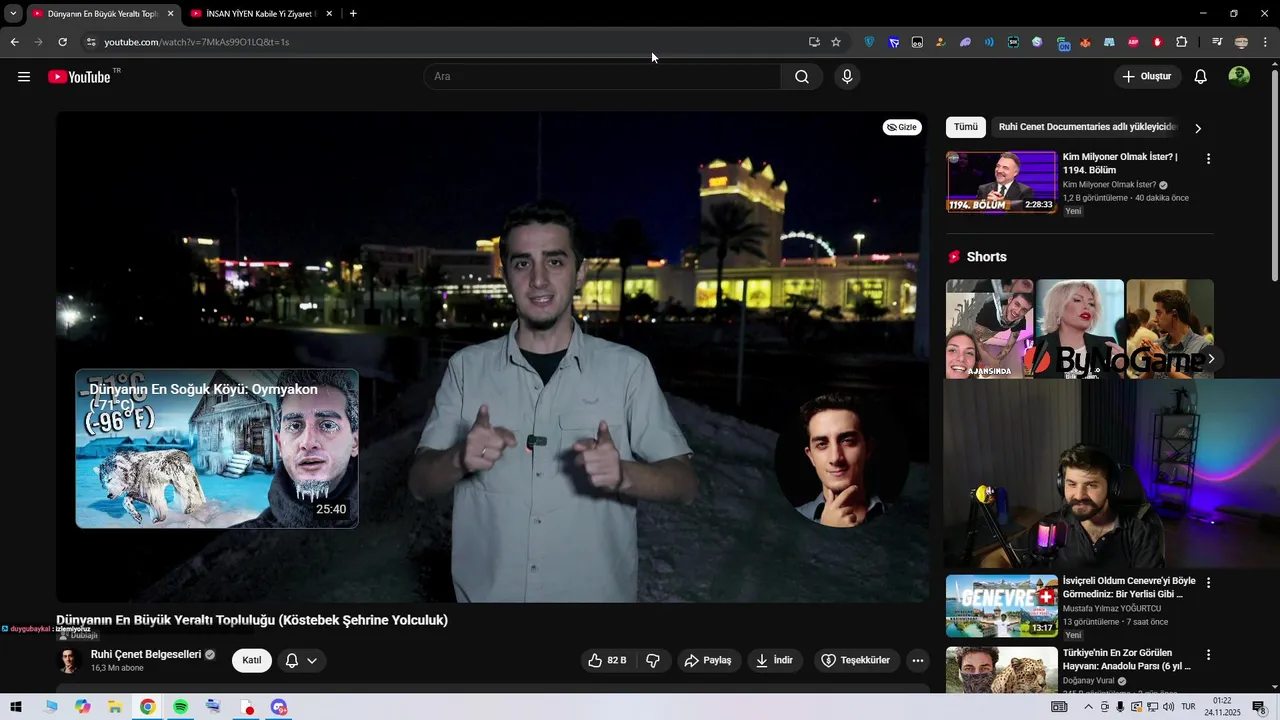The image size is (1280, 720).
Task: Reload the current page
Action: pyautogui.click(x=62, y=42)
